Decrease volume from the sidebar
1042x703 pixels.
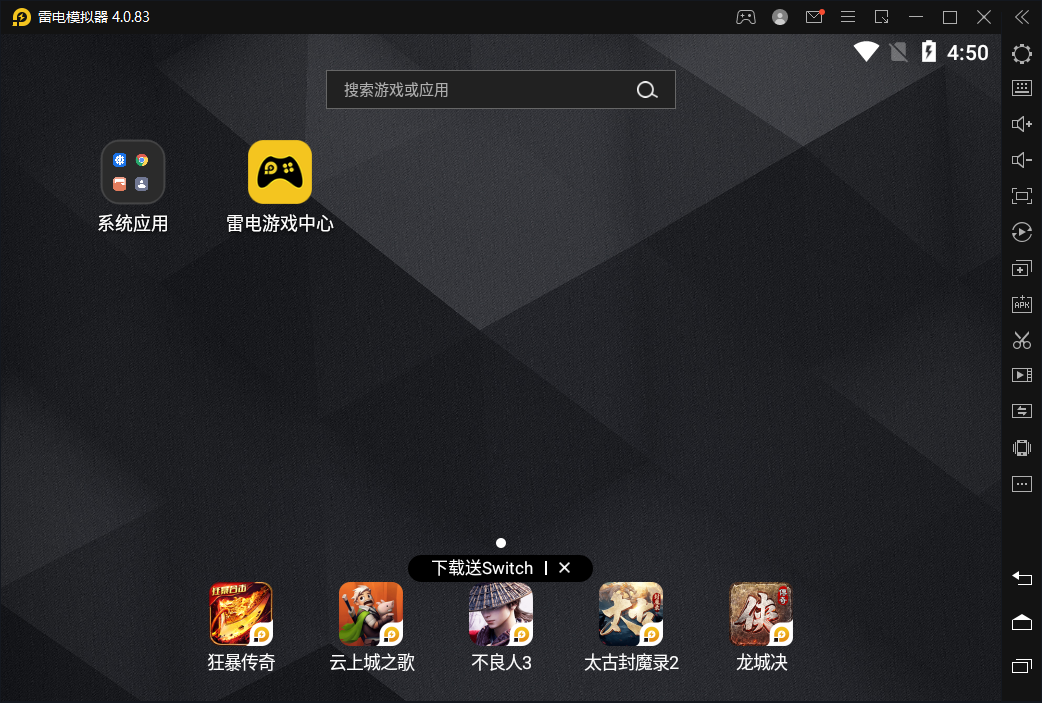(1021, 160)
